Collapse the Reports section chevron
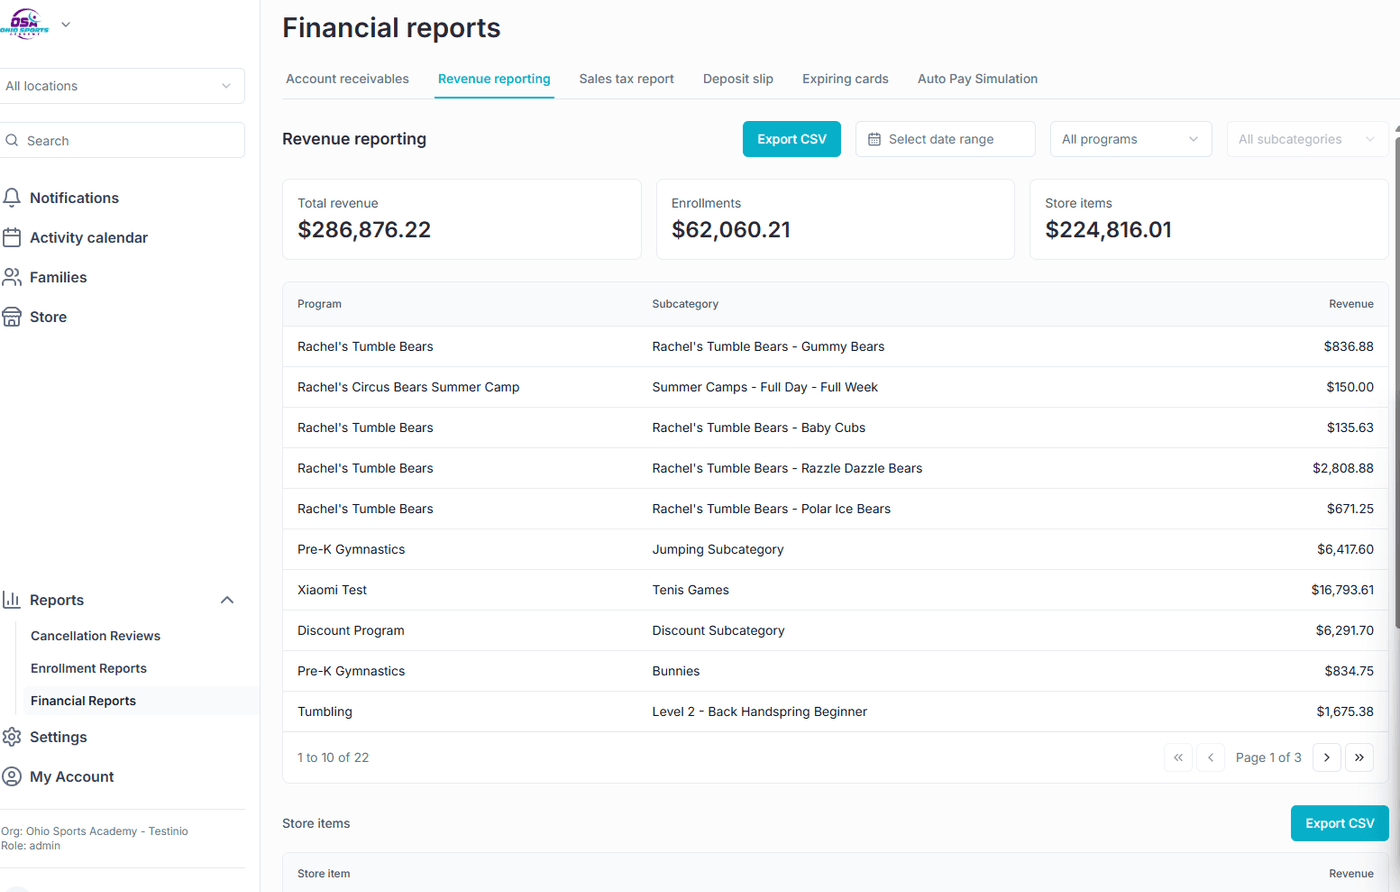This screenshot has width=1400, height=892. tap(227, 600)
